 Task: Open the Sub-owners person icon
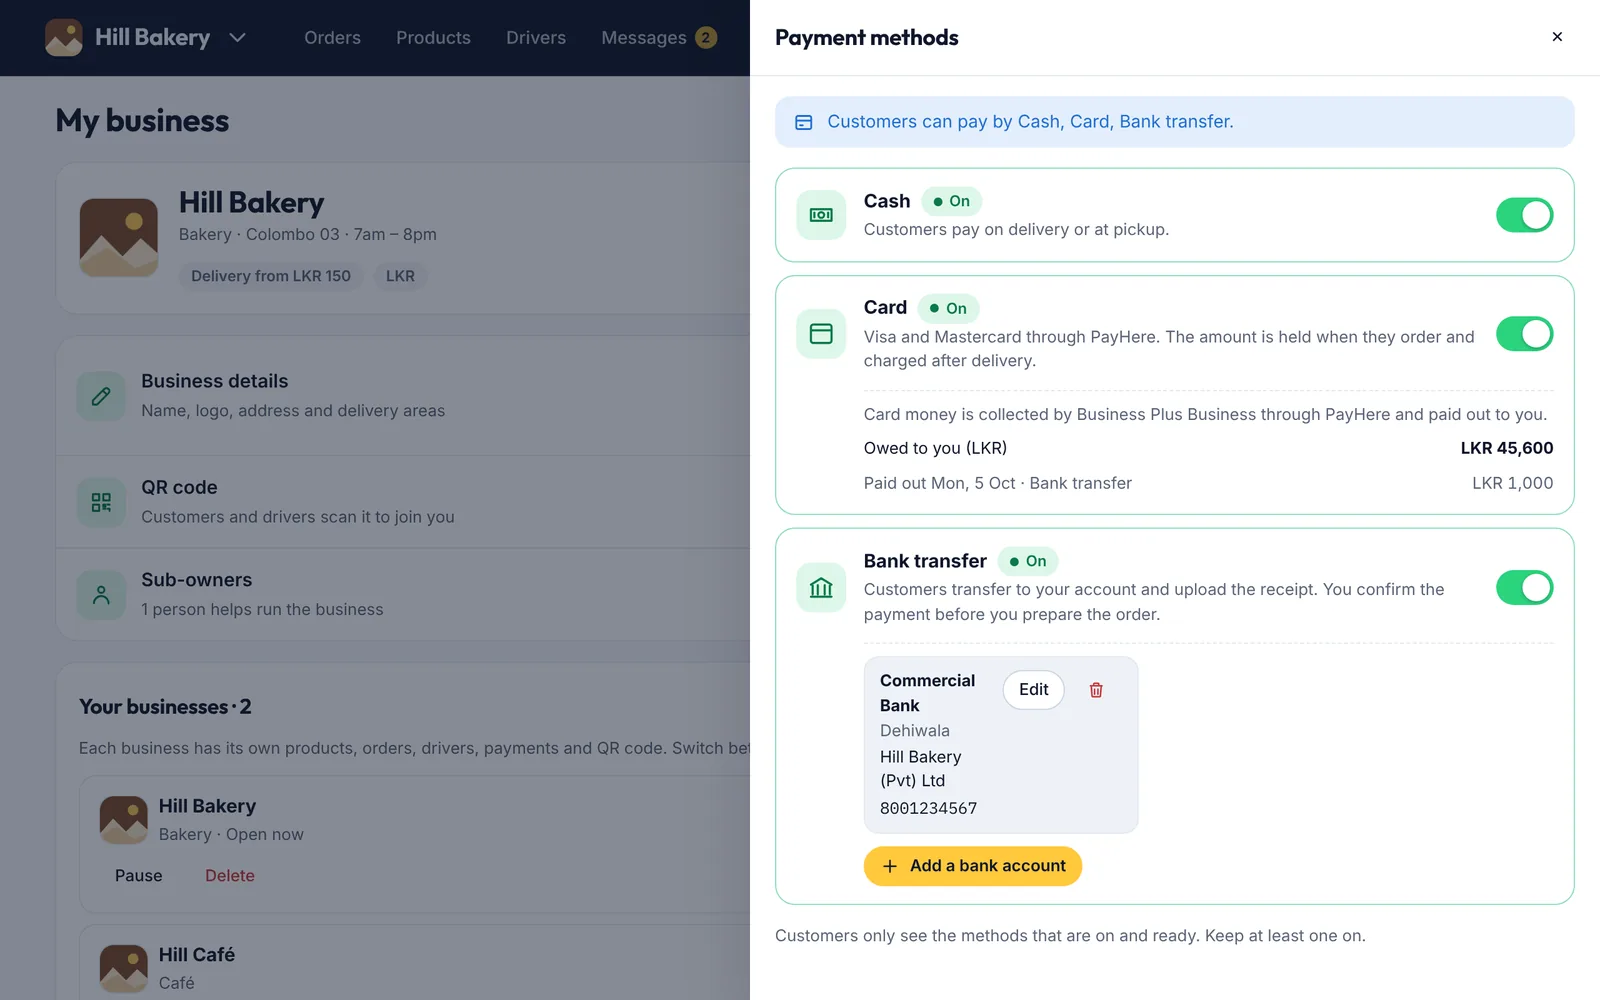101,595
